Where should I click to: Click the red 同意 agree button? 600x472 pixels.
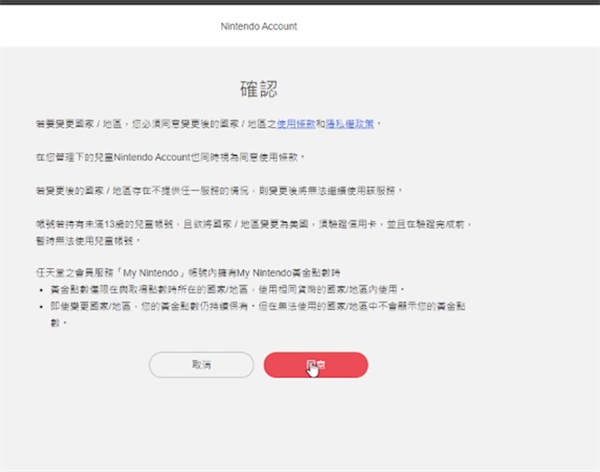(x=316, y=365)
